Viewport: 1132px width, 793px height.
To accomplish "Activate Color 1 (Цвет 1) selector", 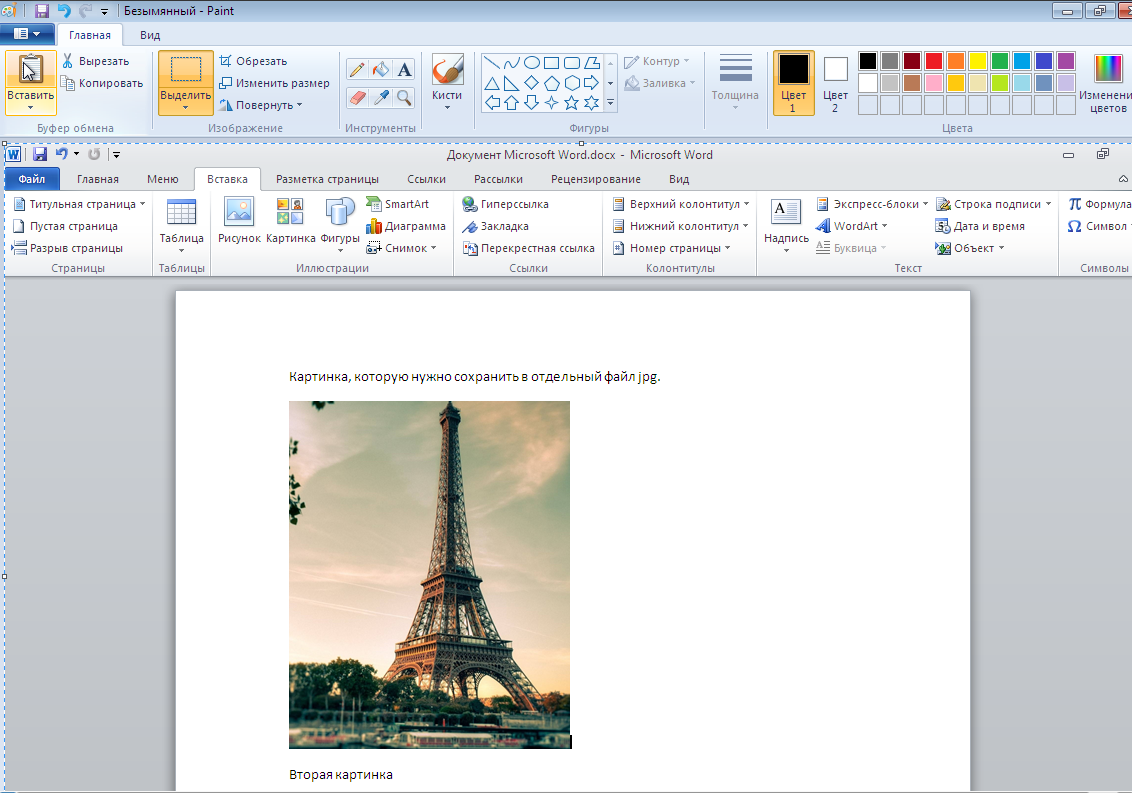I will [x=793, y=83].
